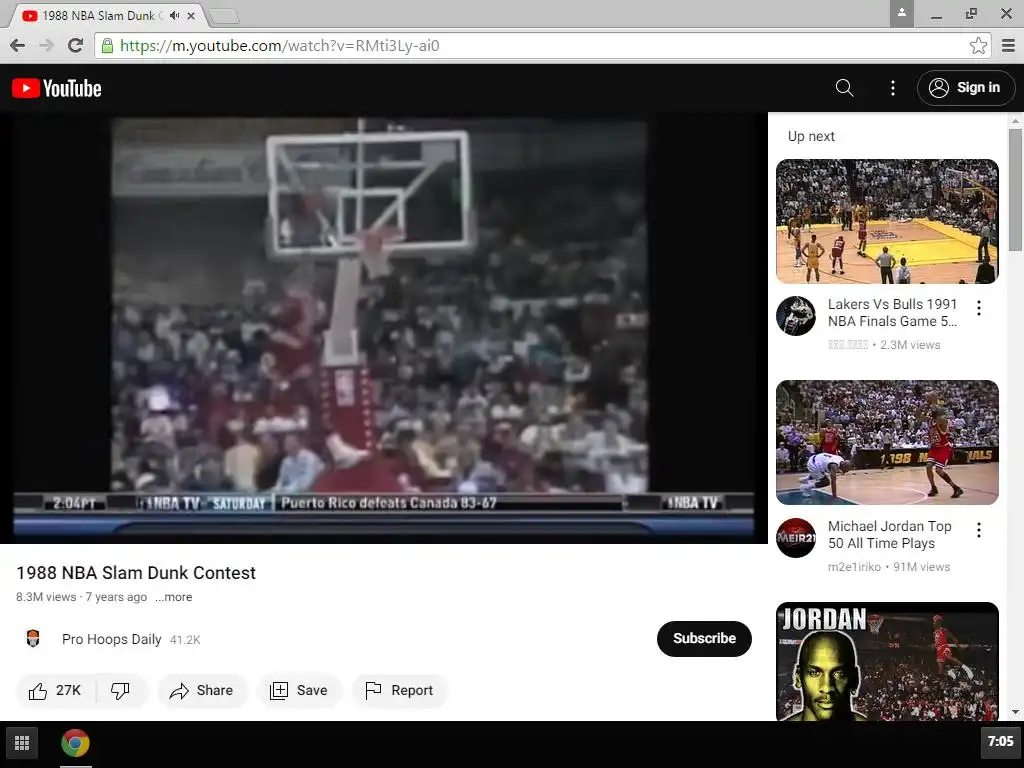Reload the page with the refresh icon
The width and height of the screenshot is (1024, 768).
[x=76, y=45]
